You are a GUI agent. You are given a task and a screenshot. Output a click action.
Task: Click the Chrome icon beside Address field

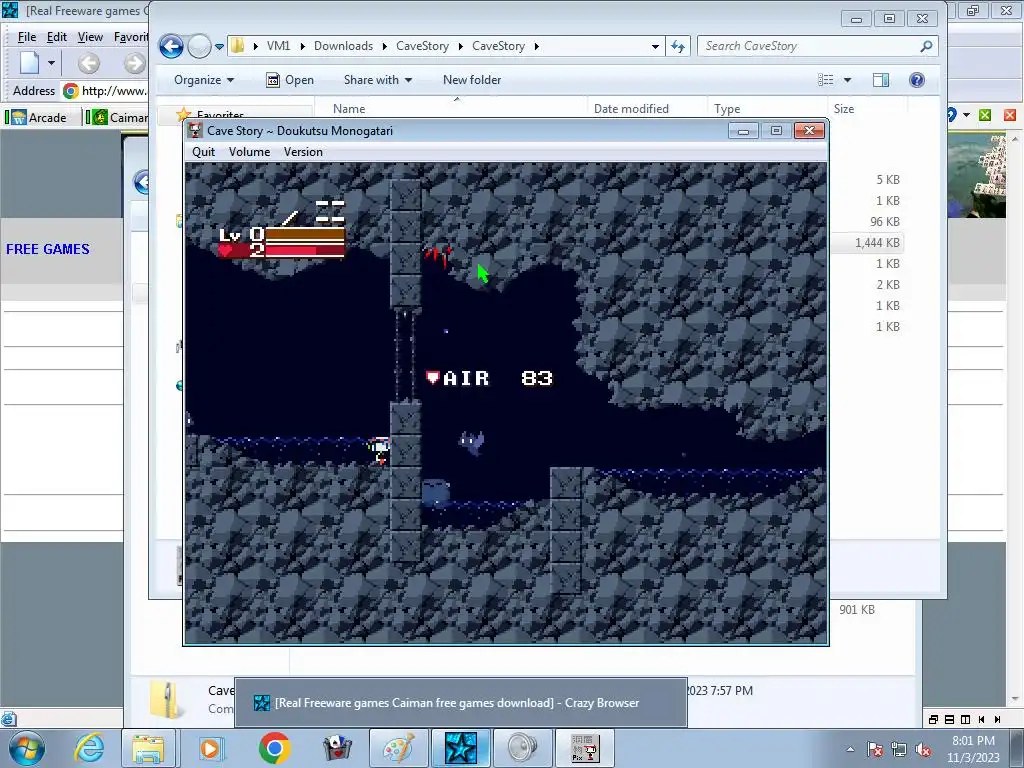[71, 91]
